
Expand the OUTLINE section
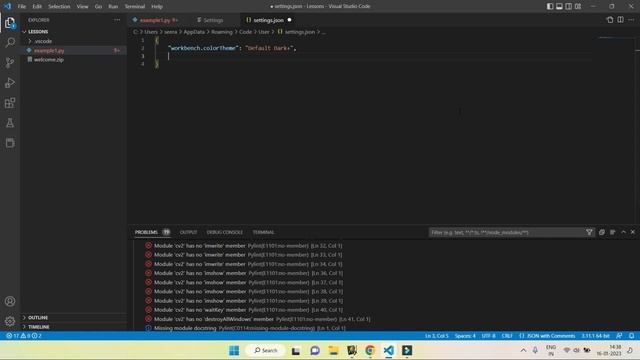click(38, 318)
